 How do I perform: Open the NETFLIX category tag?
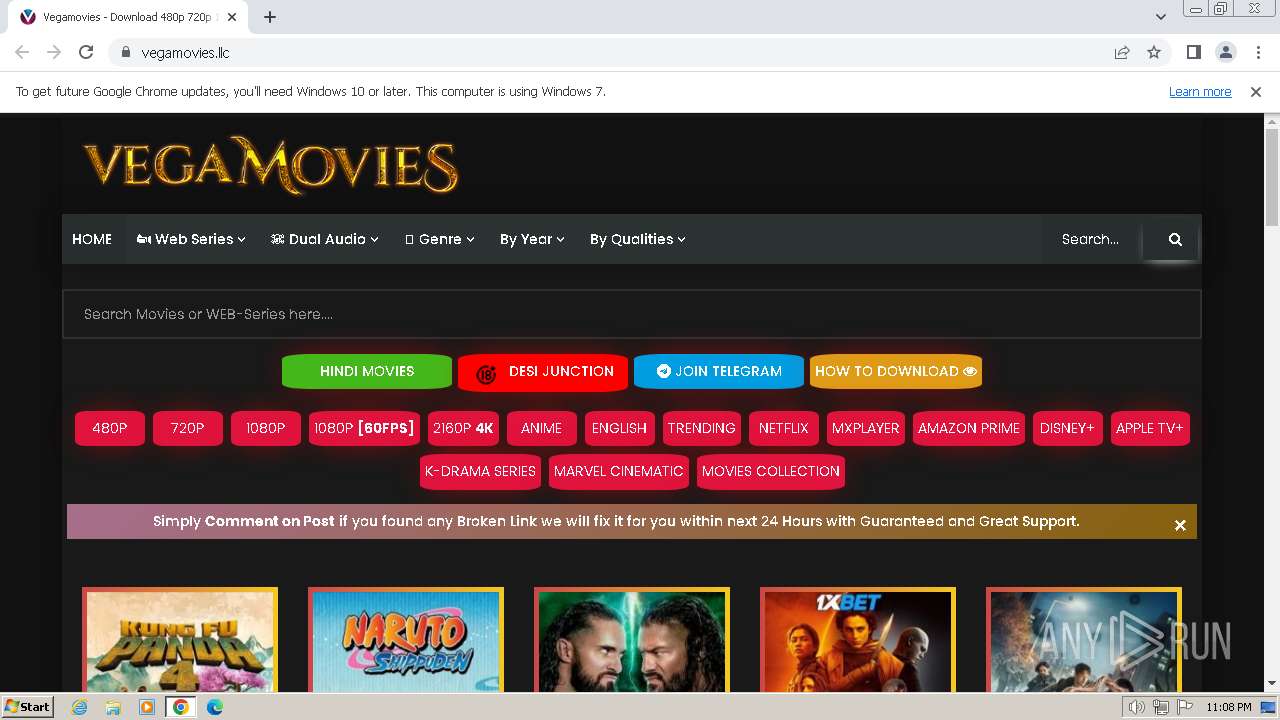click(x=784, y=428)
